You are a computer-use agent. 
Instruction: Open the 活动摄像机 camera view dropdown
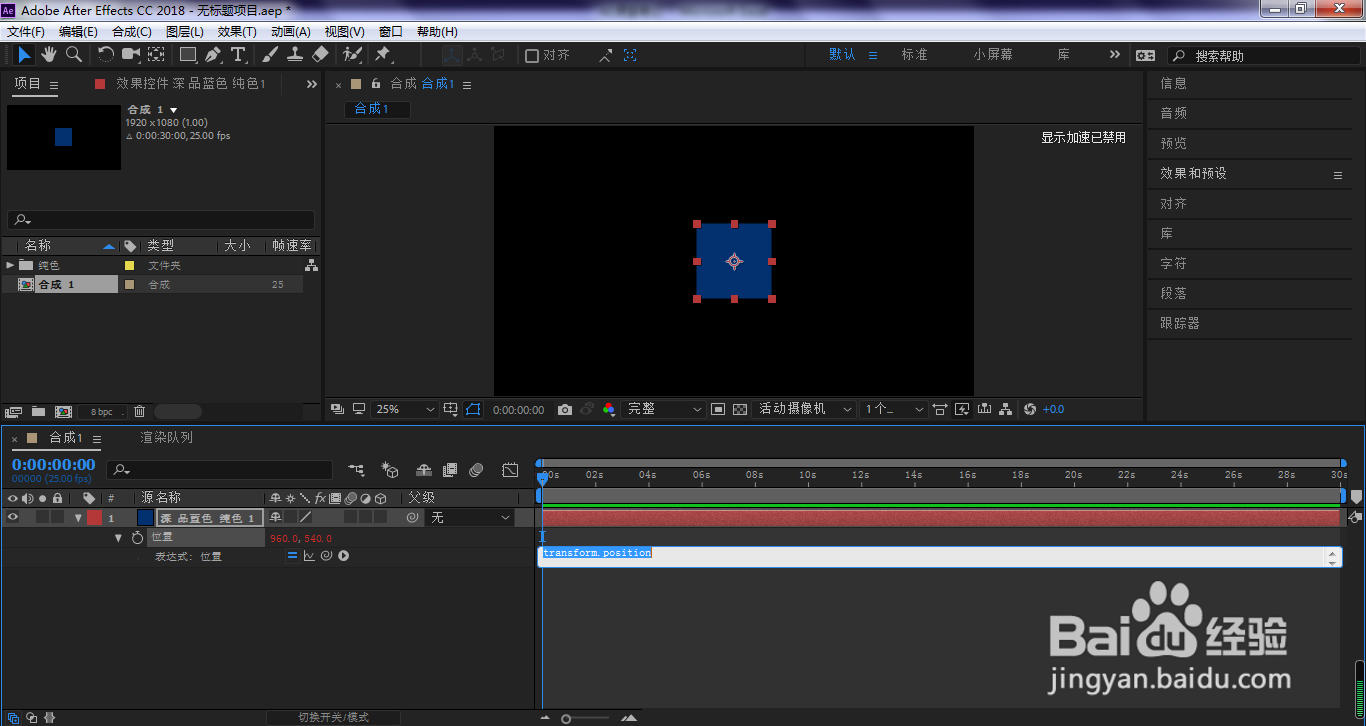click(x=806, y=409)
